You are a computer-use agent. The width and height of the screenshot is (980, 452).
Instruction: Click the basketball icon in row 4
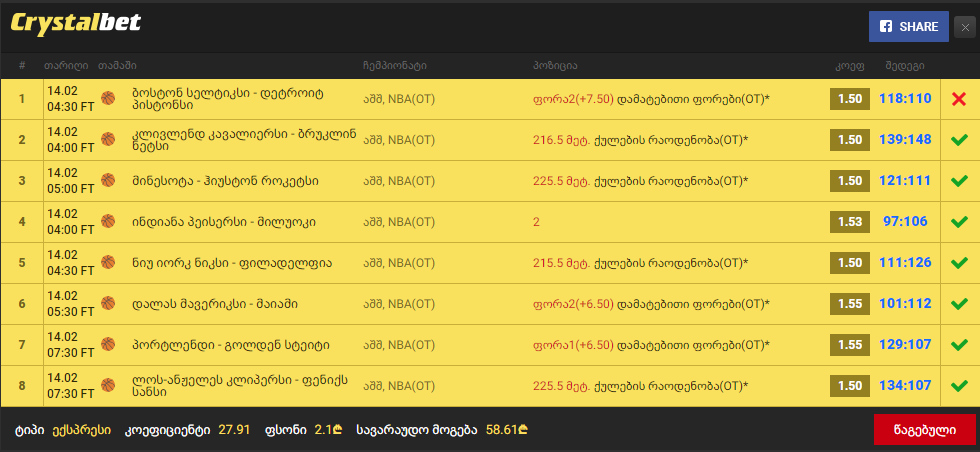pyautogui.click(x=108, y=221)
